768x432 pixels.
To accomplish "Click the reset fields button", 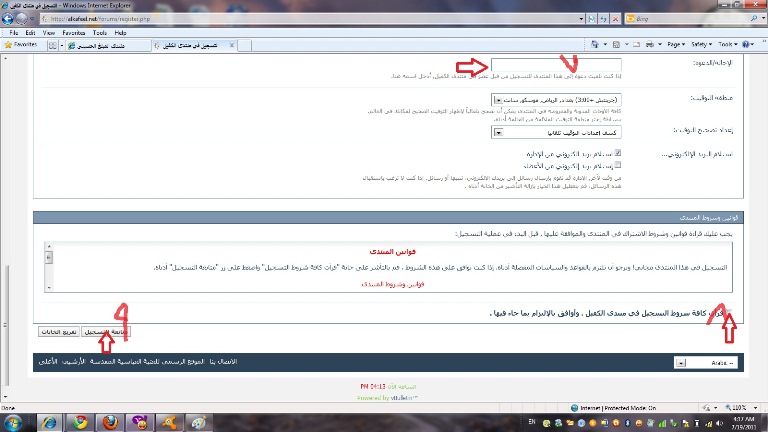I will click(59, 330).
